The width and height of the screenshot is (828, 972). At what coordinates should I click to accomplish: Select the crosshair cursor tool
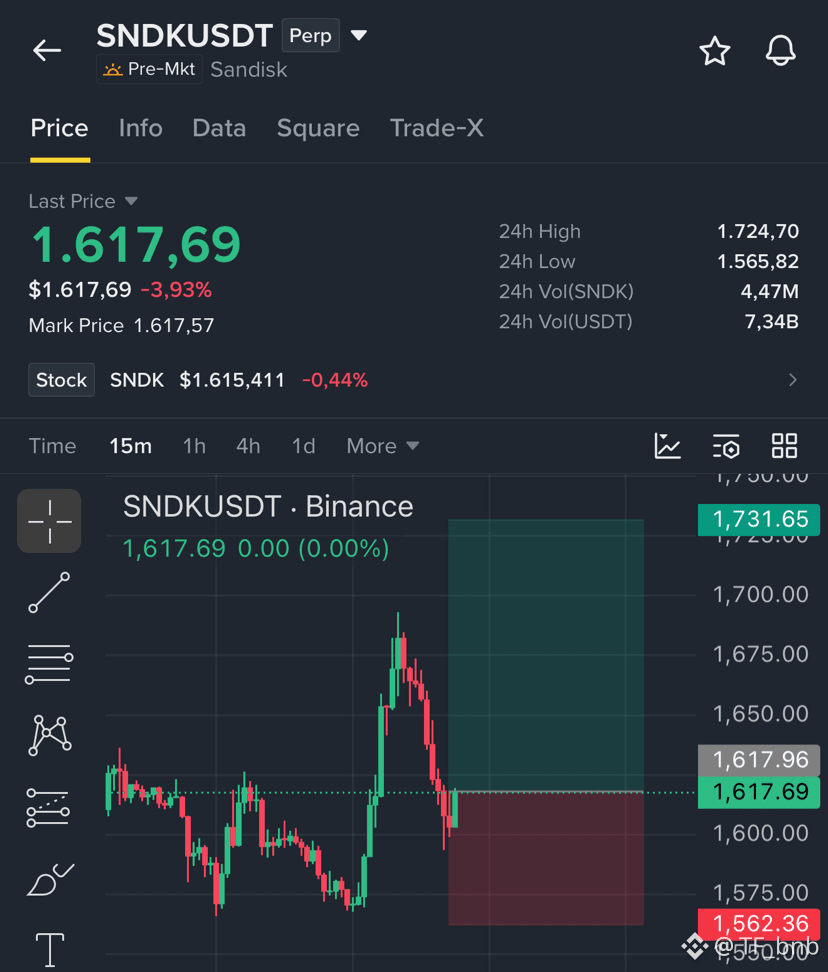click(49, 521)
